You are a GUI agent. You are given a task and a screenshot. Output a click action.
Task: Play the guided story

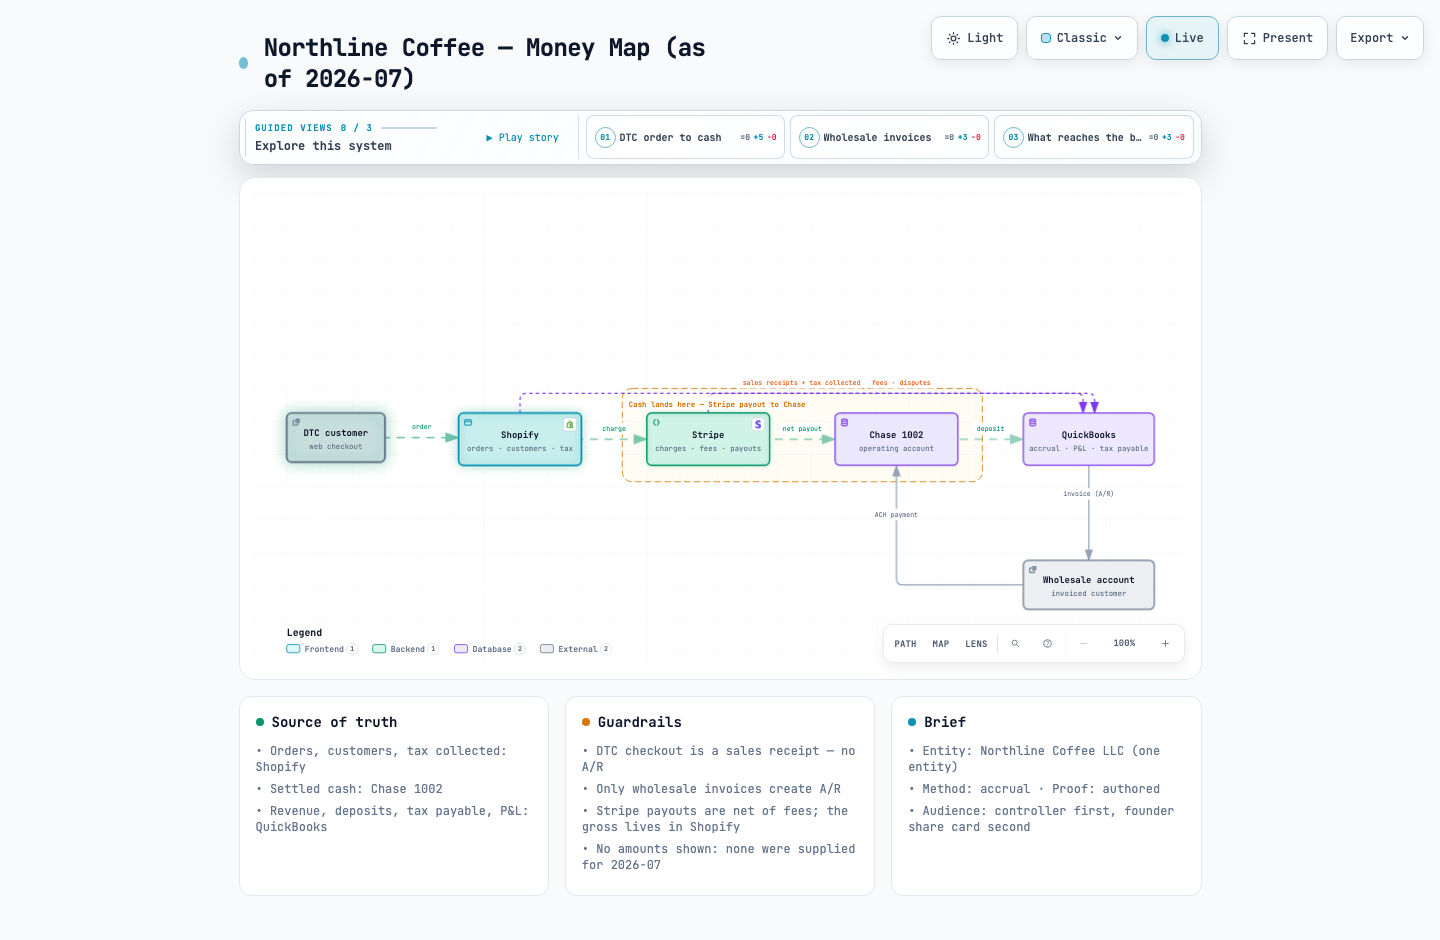point(522,138)
